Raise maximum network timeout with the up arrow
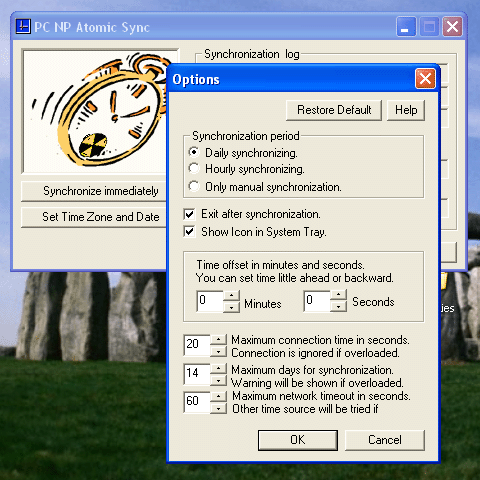480x480 pixels. coord(218,397)
